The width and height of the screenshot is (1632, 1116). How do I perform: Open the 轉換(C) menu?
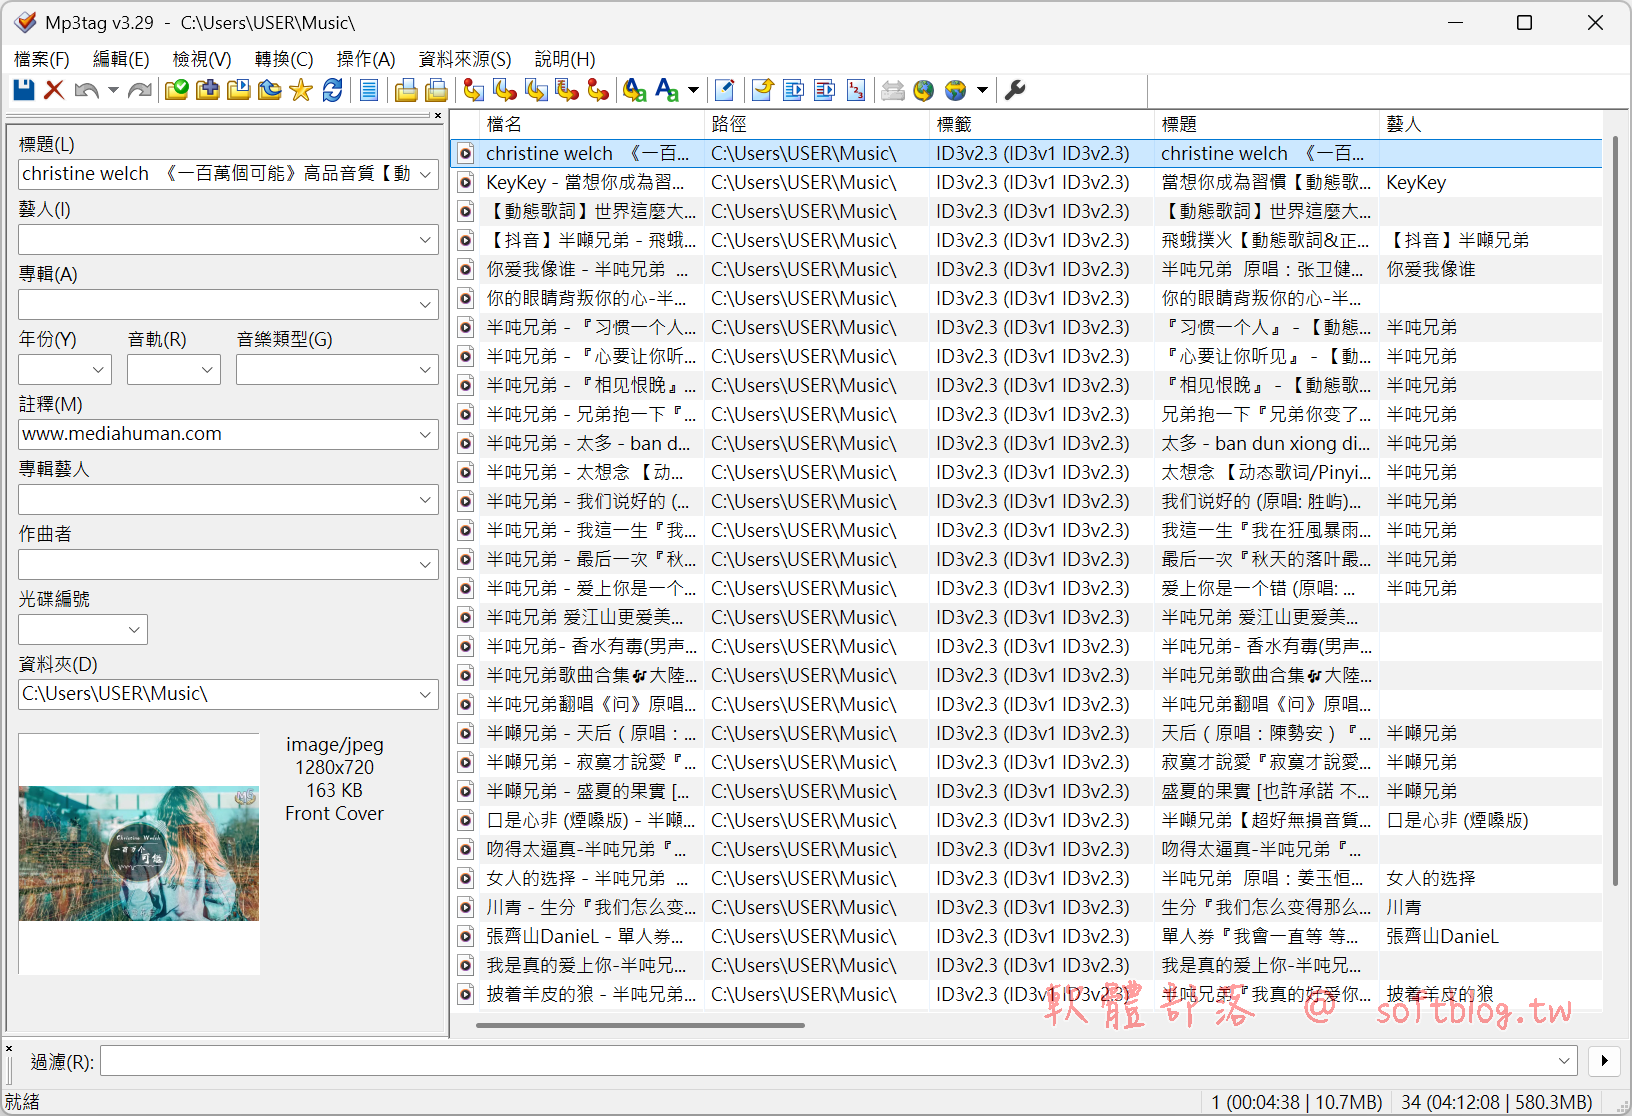pyautogui.click(x=283, y=59)
